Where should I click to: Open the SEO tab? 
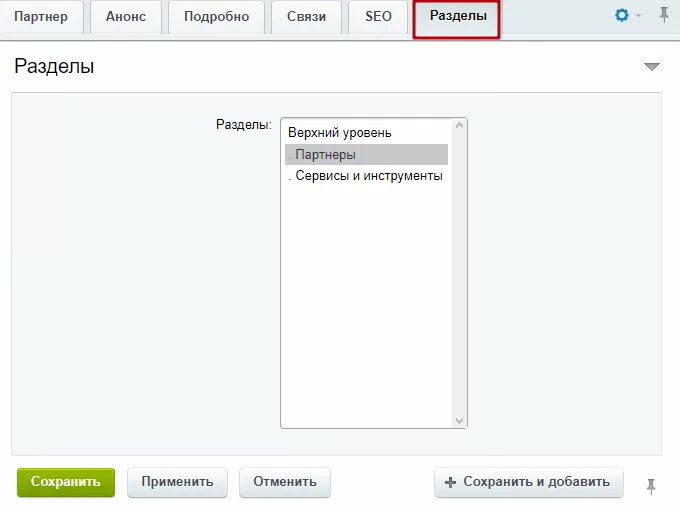[378, 17]
